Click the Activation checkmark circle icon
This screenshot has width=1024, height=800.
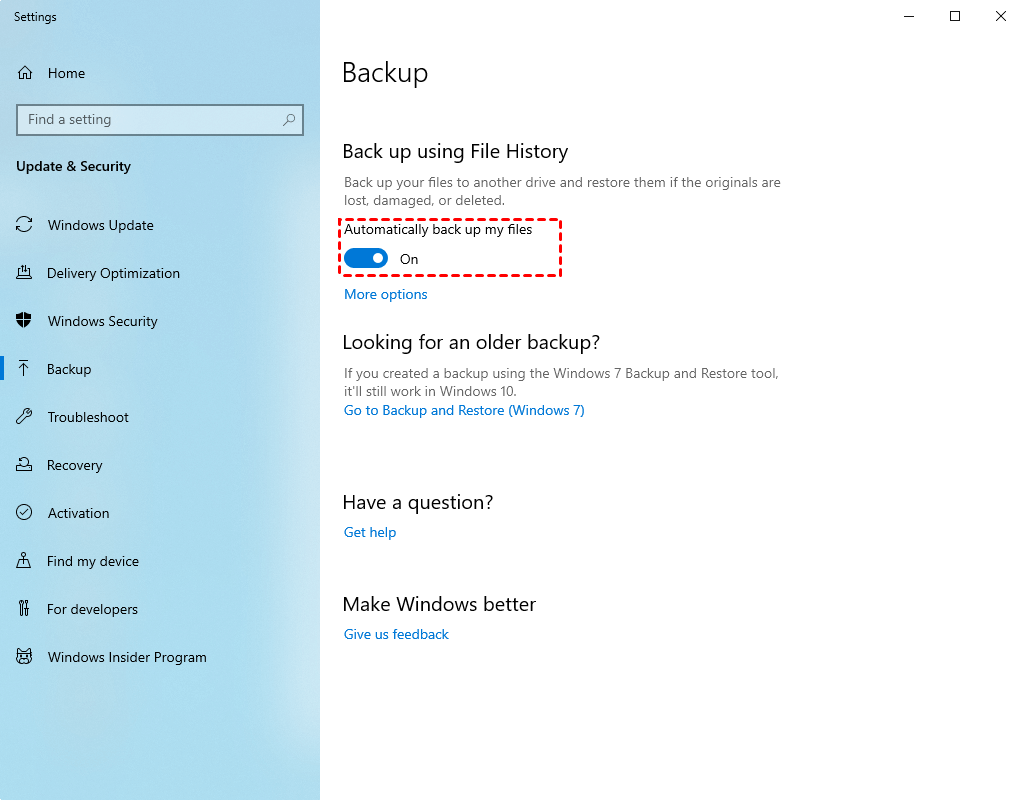25,513
